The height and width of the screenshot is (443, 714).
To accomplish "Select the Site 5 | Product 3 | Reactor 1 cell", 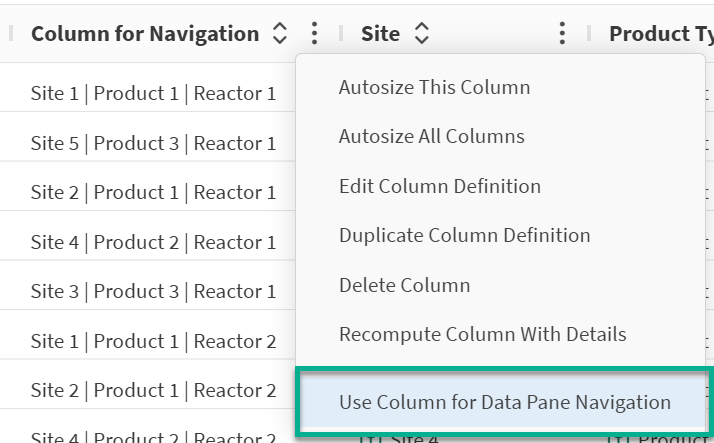I will [x=153, y=143].
